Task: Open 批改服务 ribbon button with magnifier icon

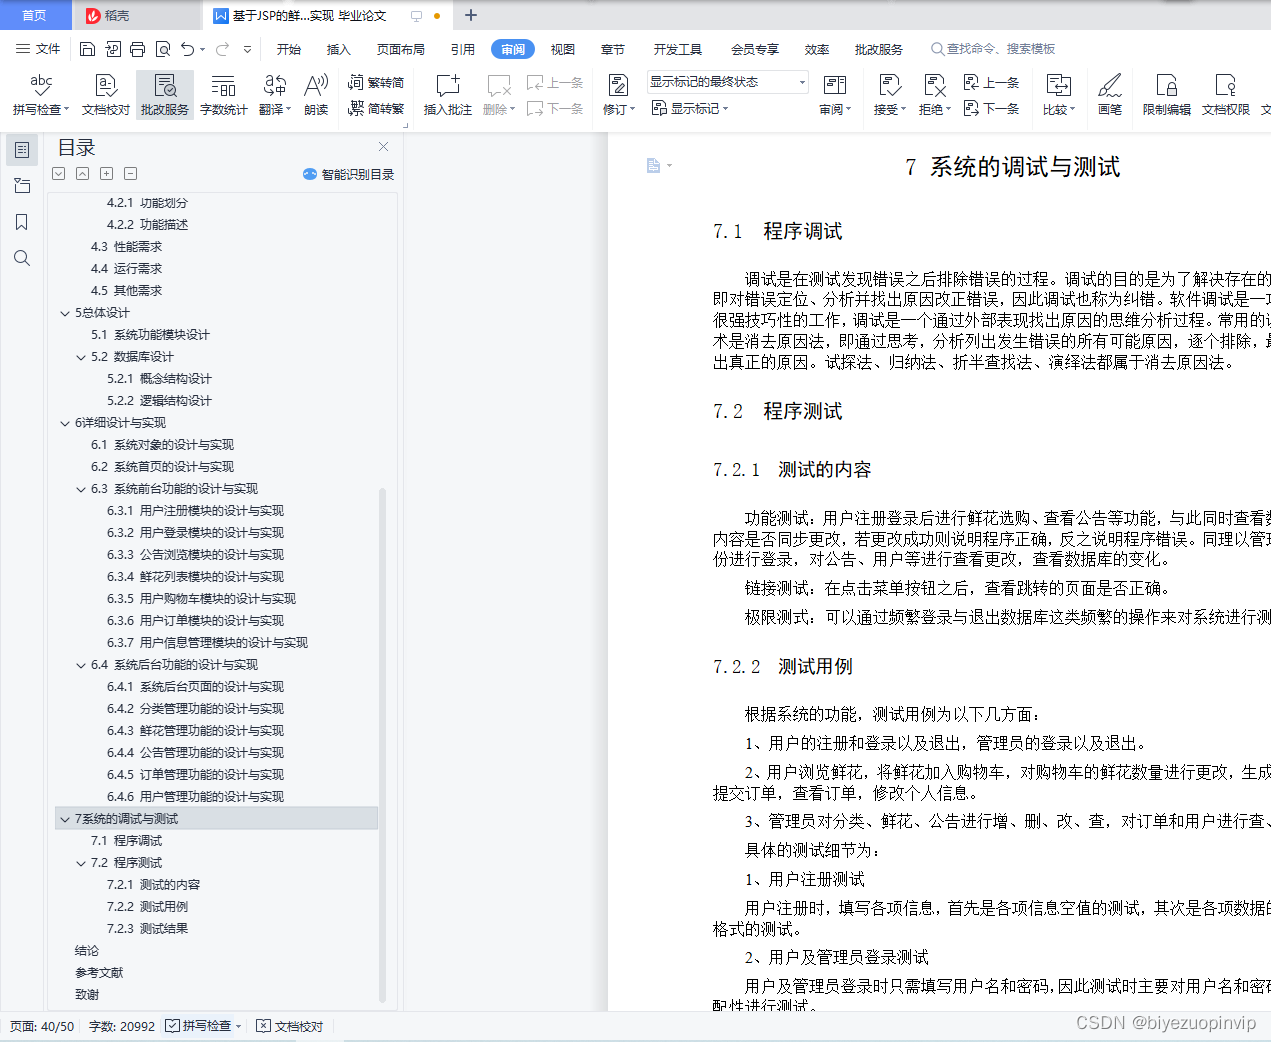Action: 165,95
